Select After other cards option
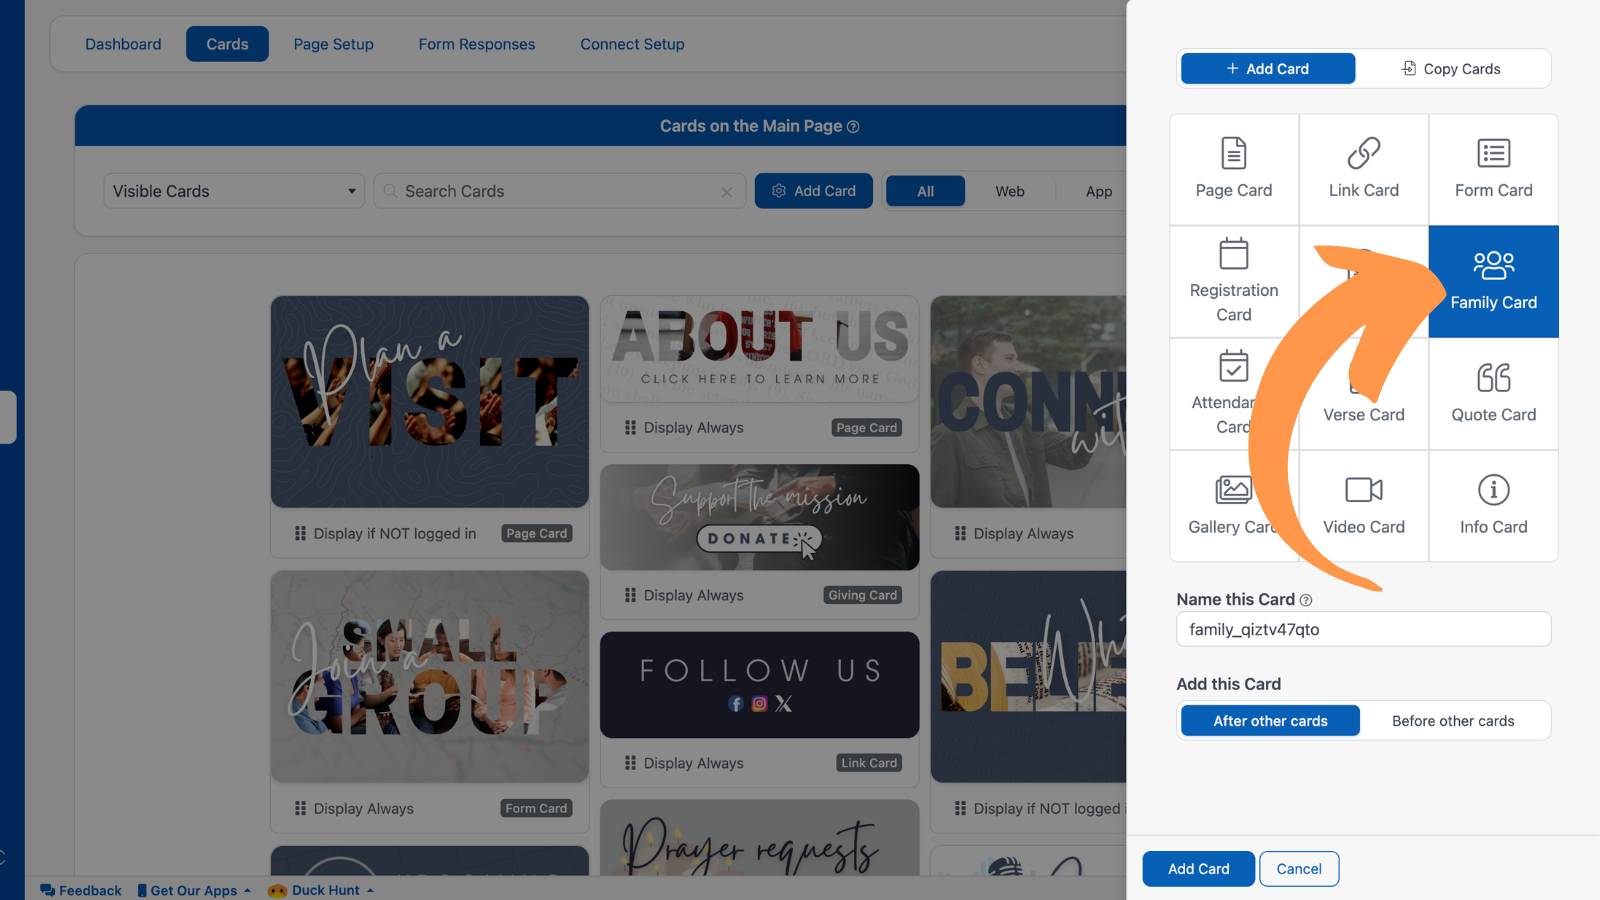 (x=1270, y=721)
